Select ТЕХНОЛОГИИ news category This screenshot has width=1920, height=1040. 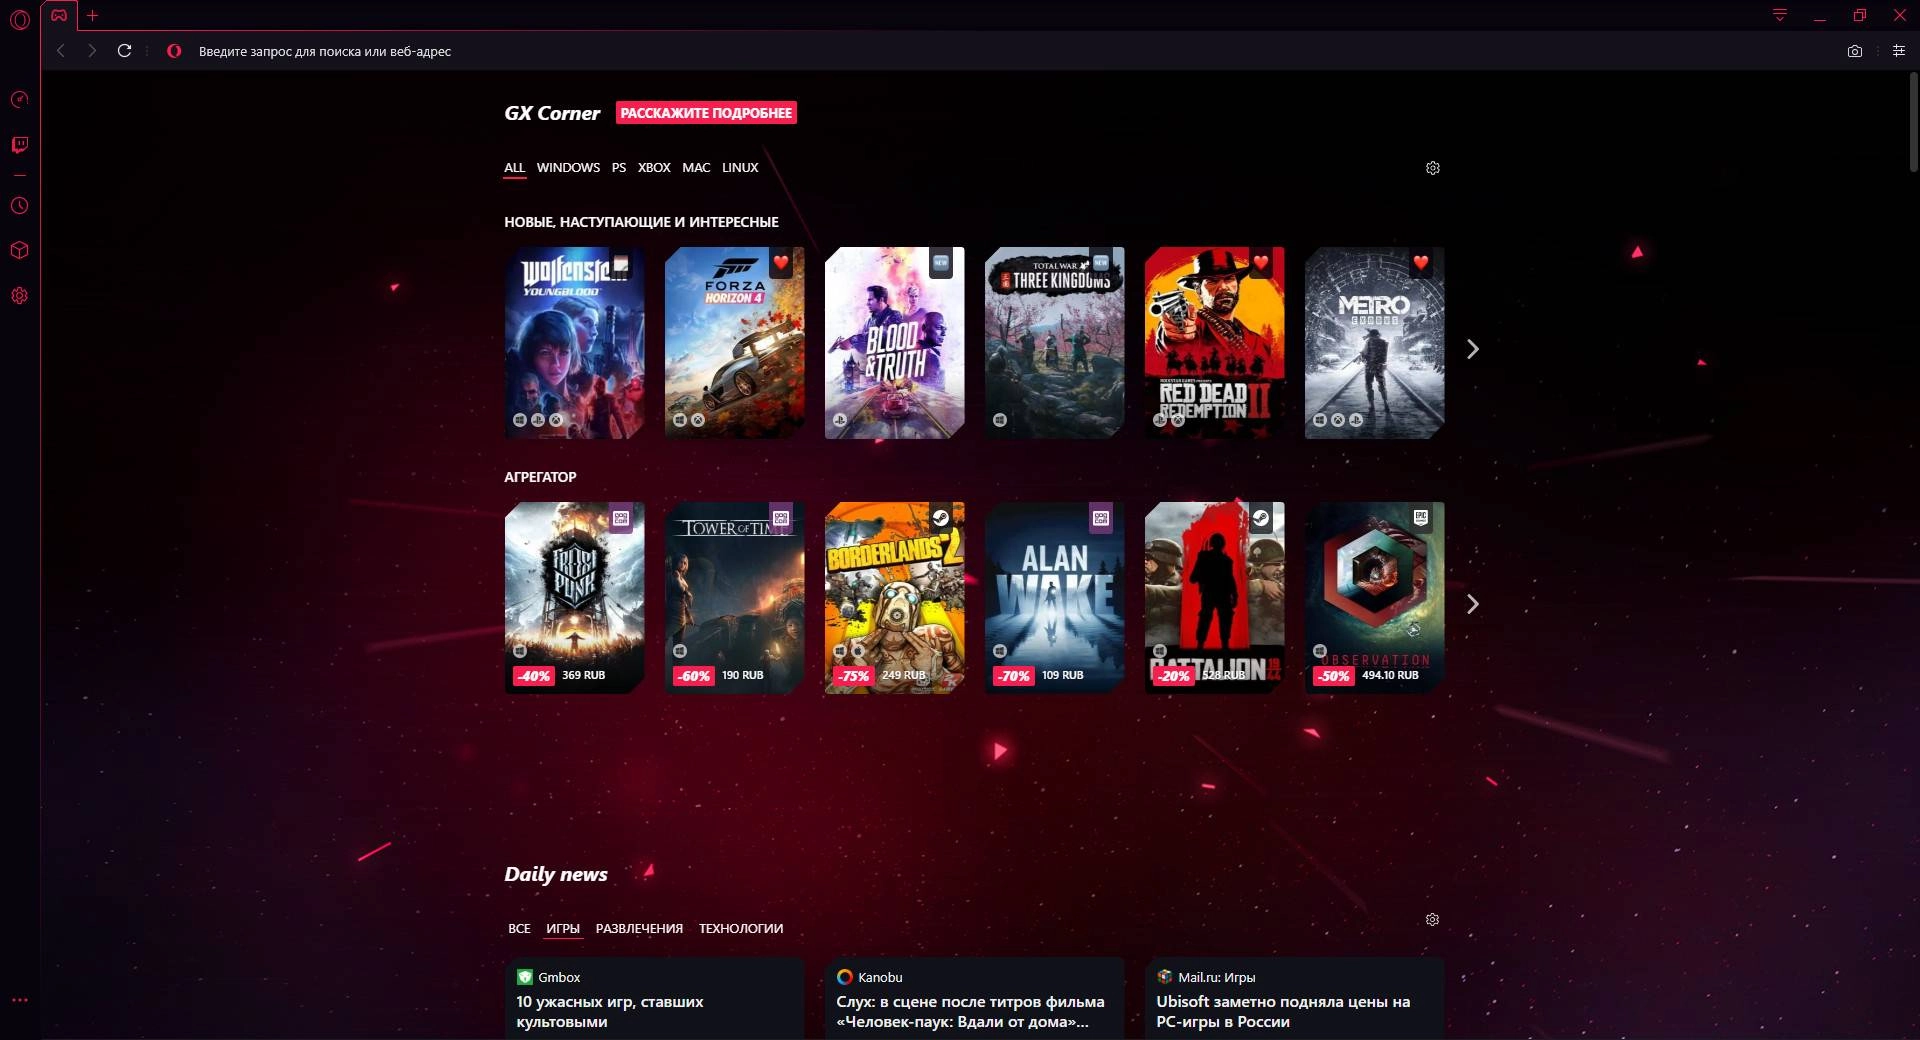point(741,929)
